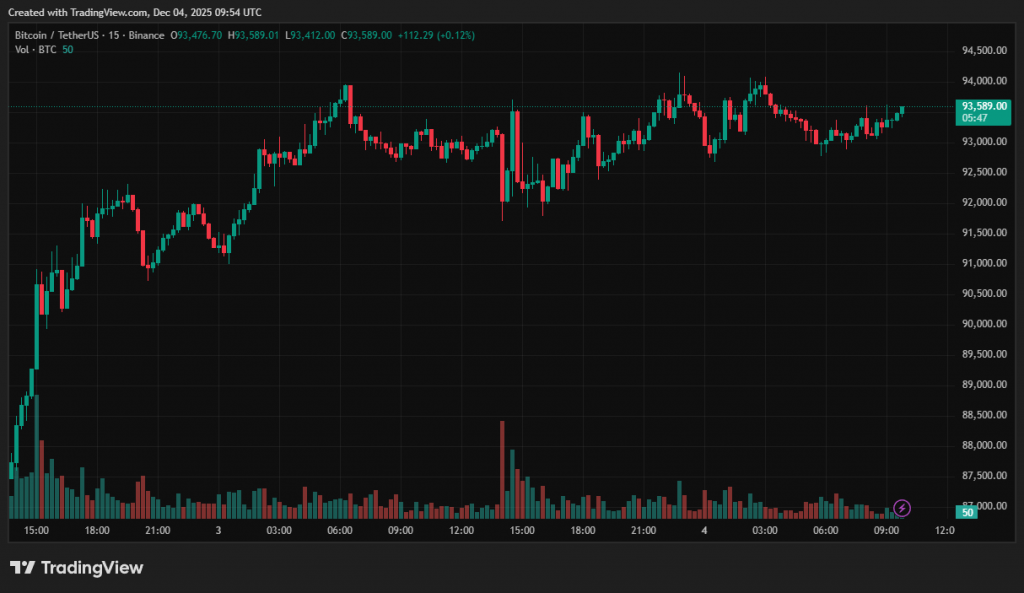Select date label 4 on the time axis

pyautogui.click(x=704, y=530)
